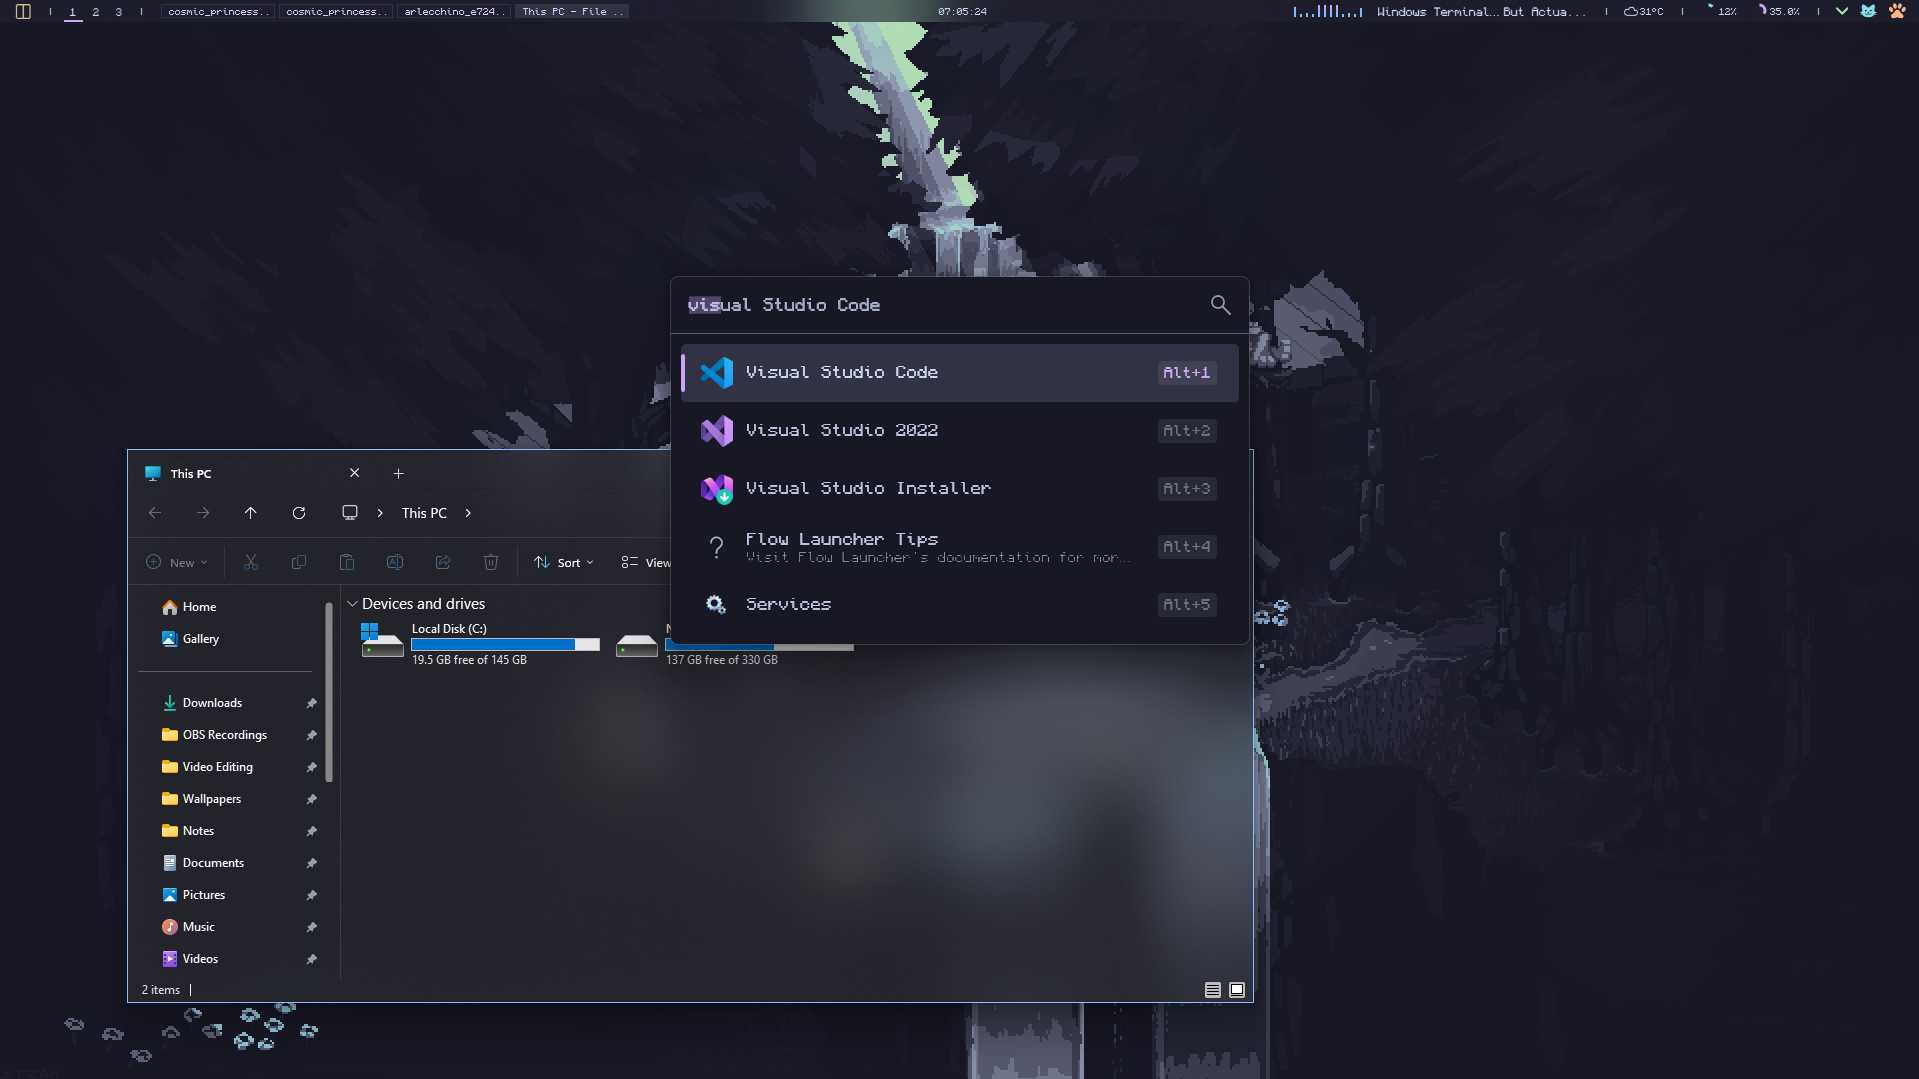1919x1079 pixels.
Task: Open the Flow Launcher Tips entry
Action: click(959, 547)
